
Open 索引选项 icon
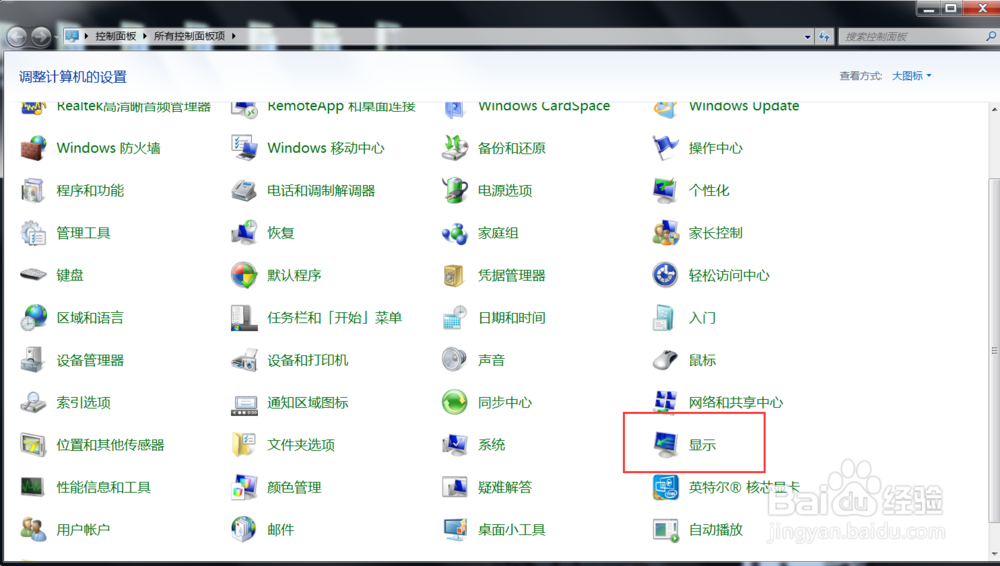[x=33, y=403]
